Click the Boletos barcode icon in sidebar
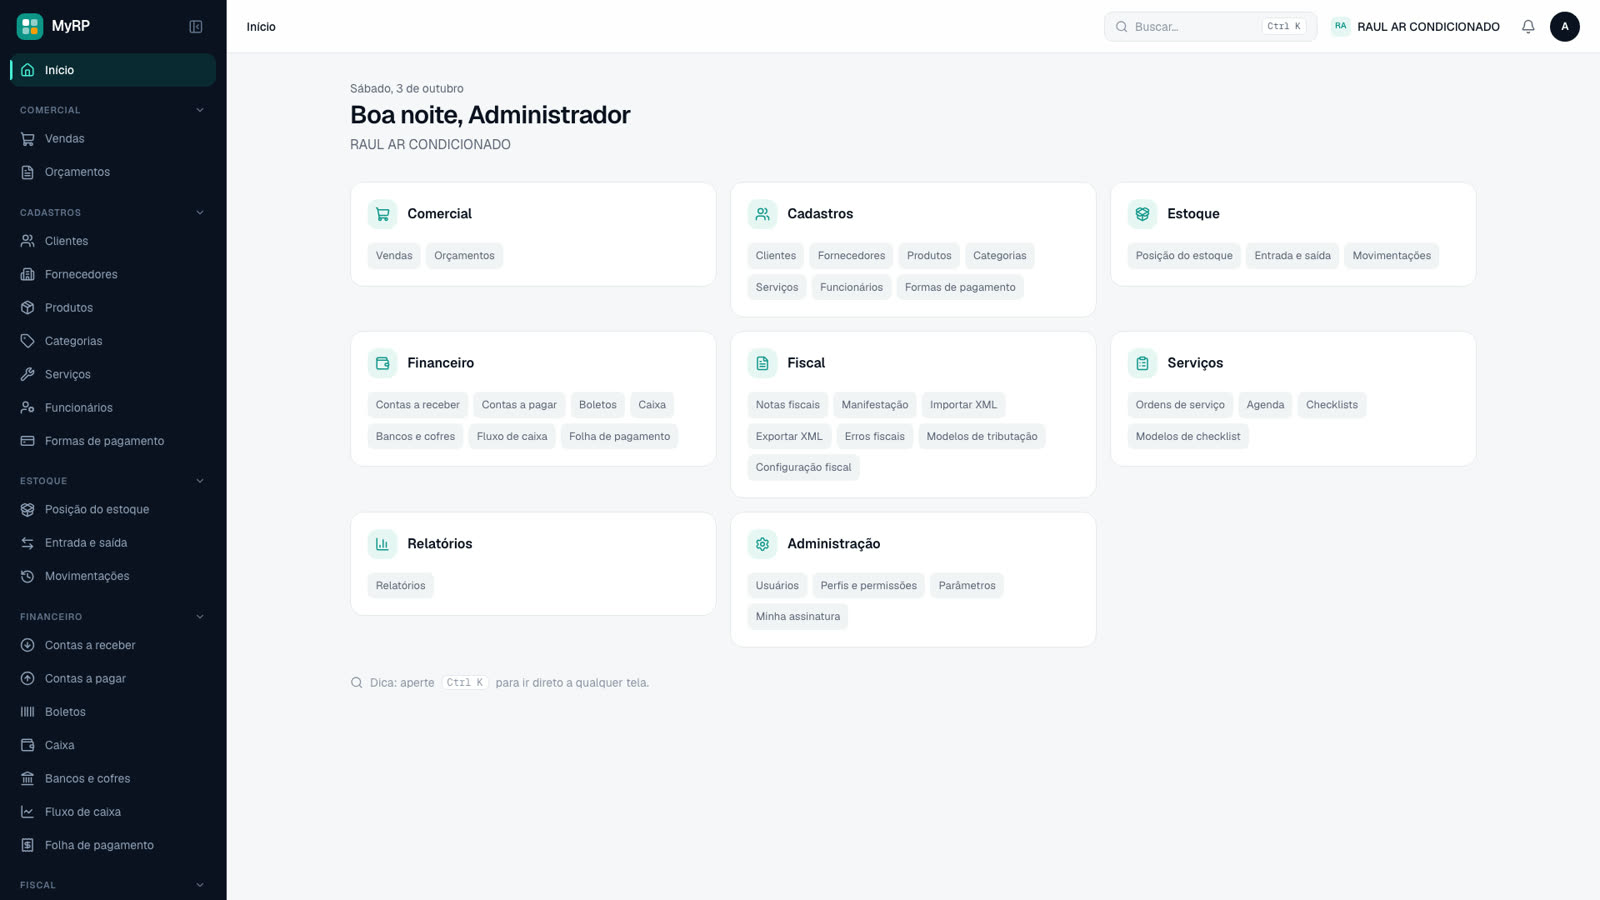The image size is (1600, 900). click(x=28, y=712)
